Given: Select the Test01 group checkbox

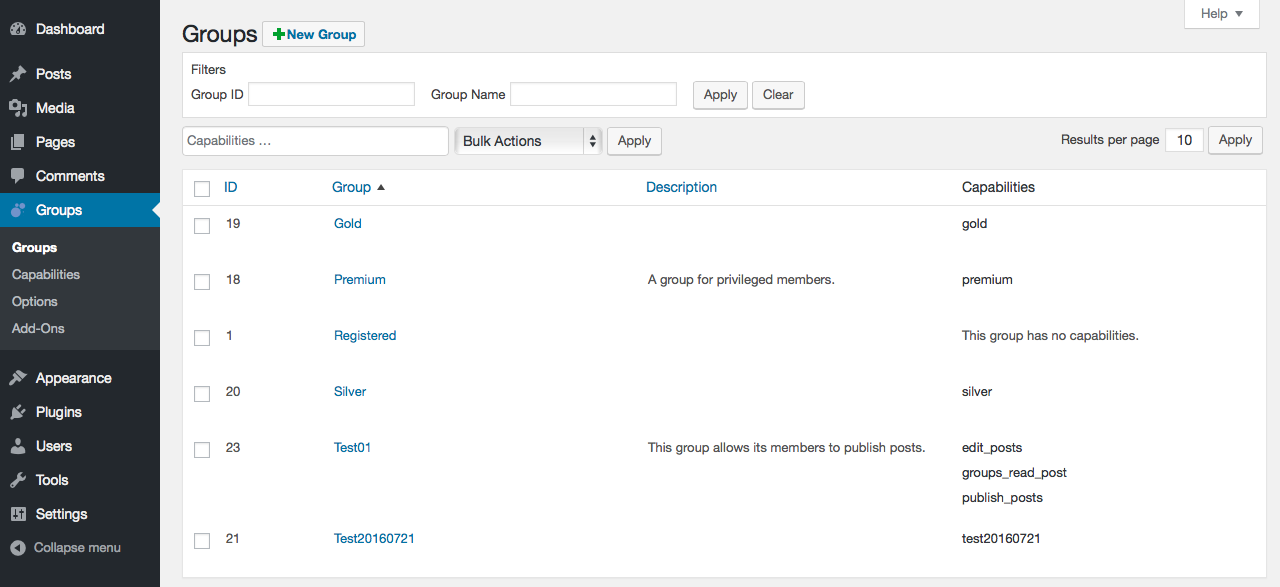Looking at the screenshot, I should pos(202,450).
